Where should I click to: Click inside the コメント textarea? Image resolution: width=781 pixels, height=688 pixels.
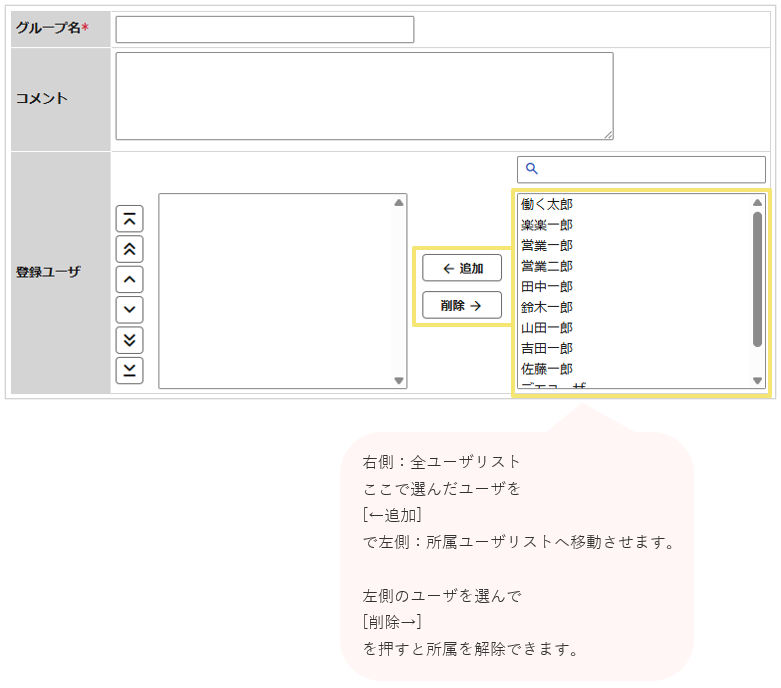pos(364,96)
